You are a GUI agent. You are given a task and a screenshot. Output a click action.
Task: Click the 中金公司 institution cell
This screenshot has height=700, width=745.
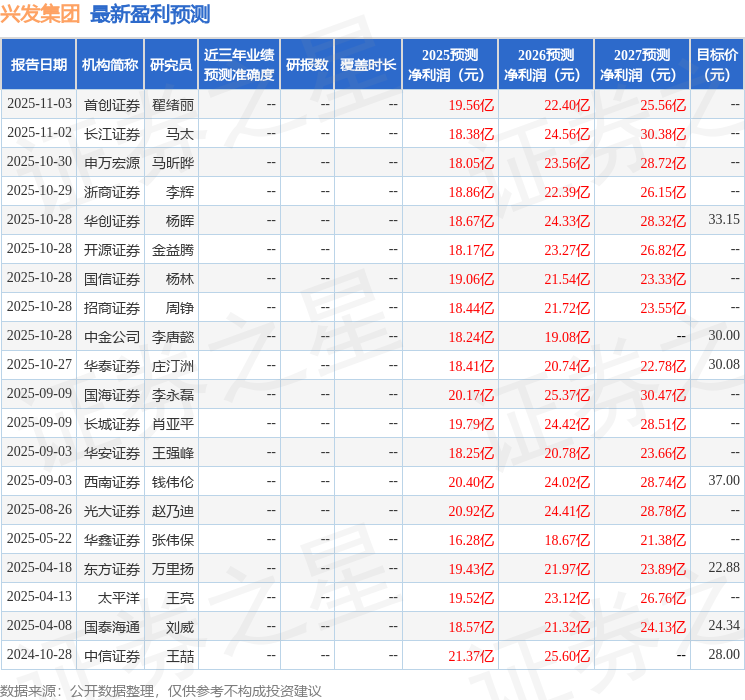tap(112, 337)
